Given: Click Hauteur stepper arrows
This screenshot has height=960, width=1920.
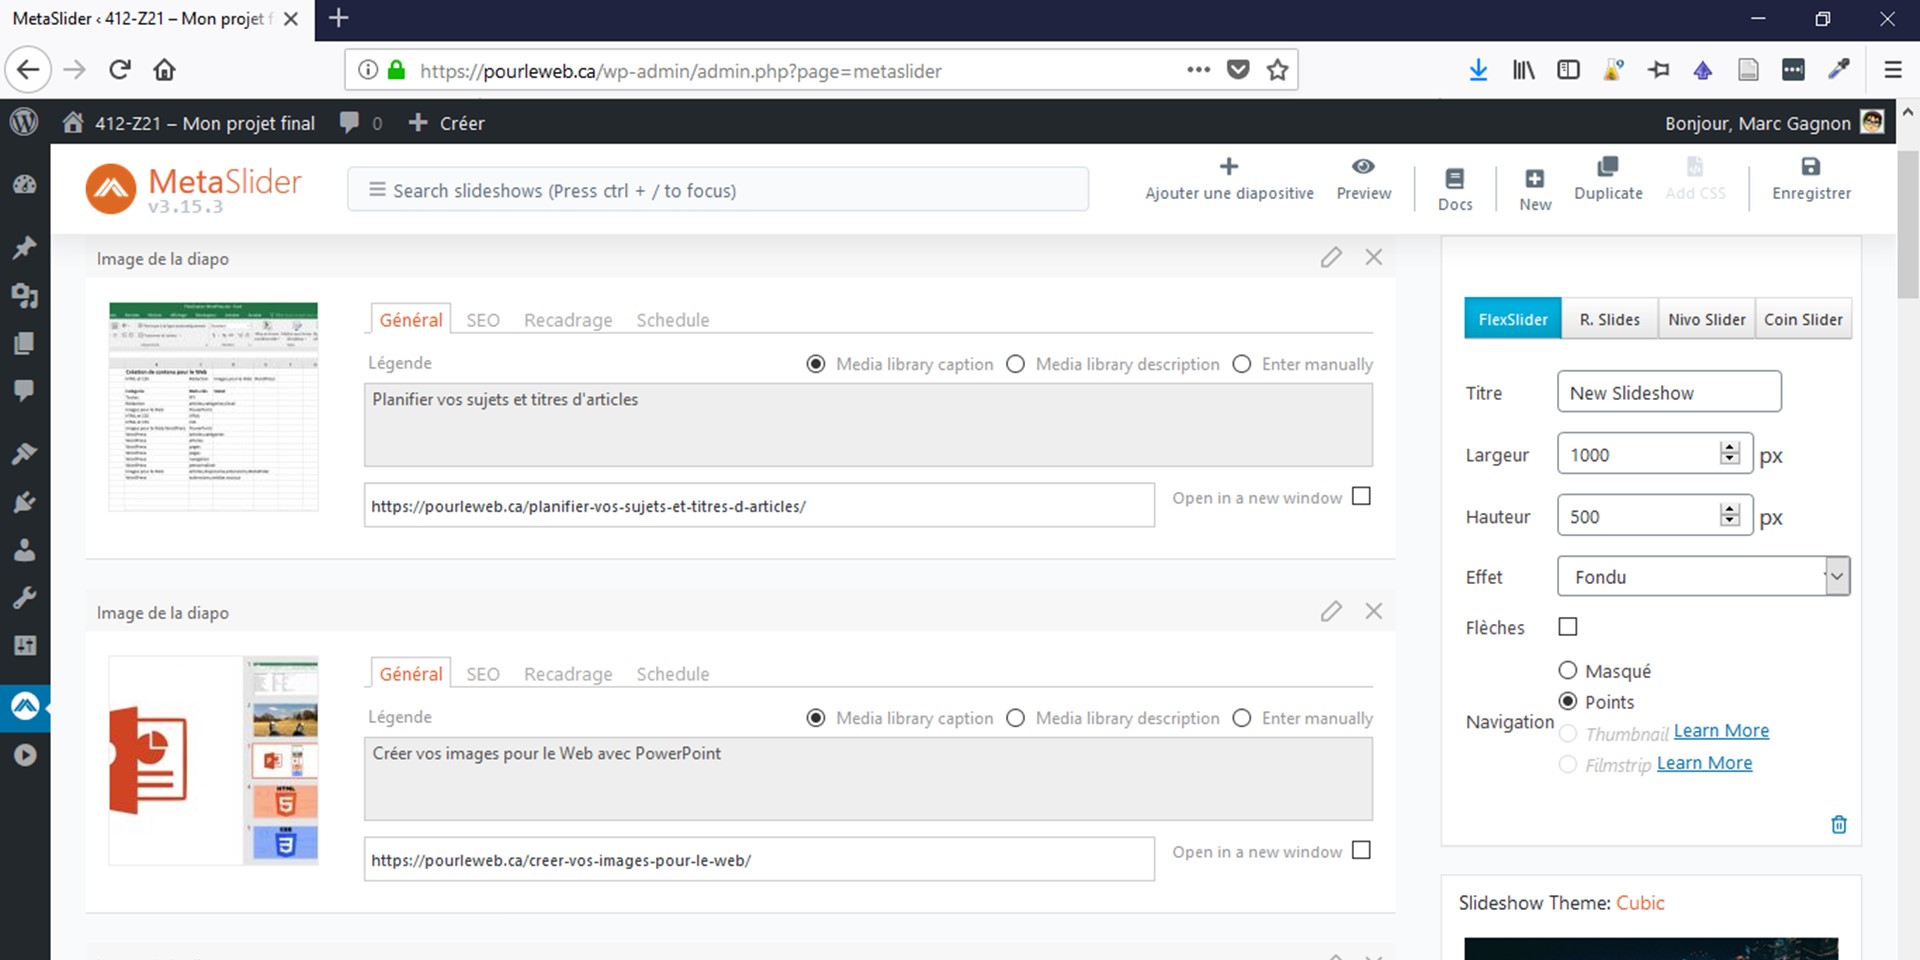Looking at the screenshot, I should click(1730, 515).
